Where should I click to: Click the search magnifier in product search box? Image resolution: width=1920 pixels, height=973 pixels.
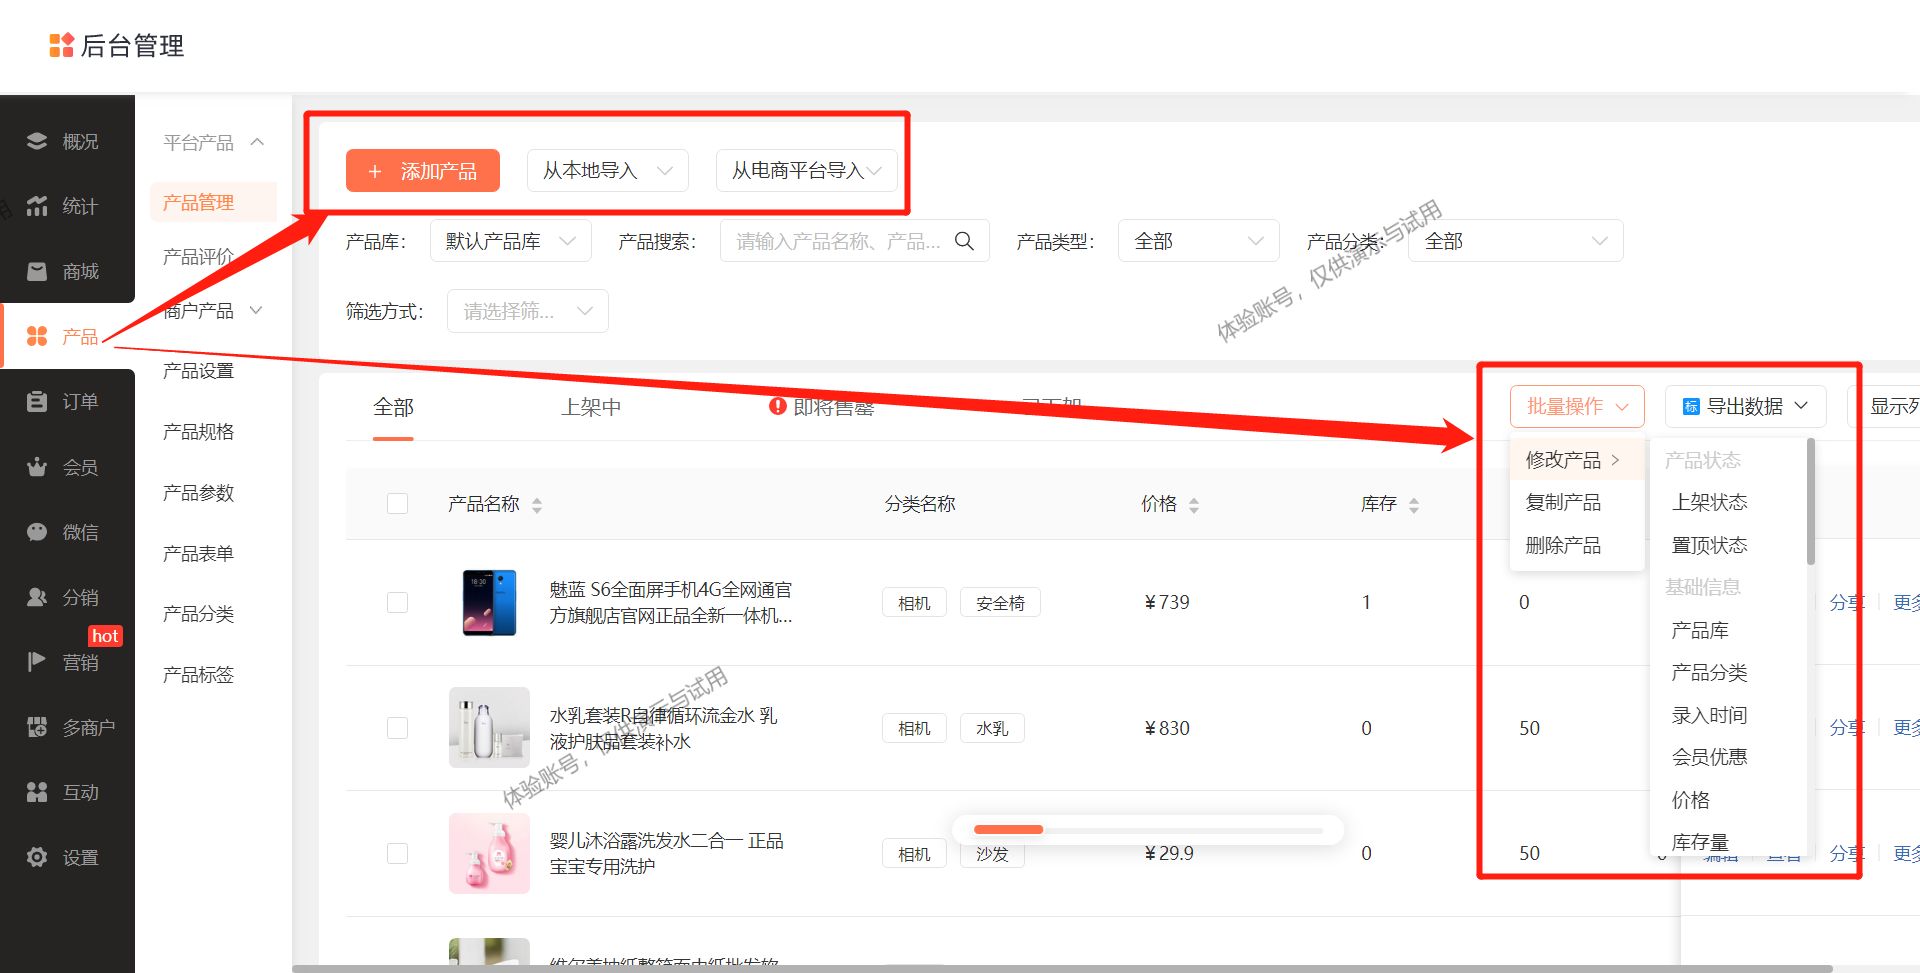point(963,240)
